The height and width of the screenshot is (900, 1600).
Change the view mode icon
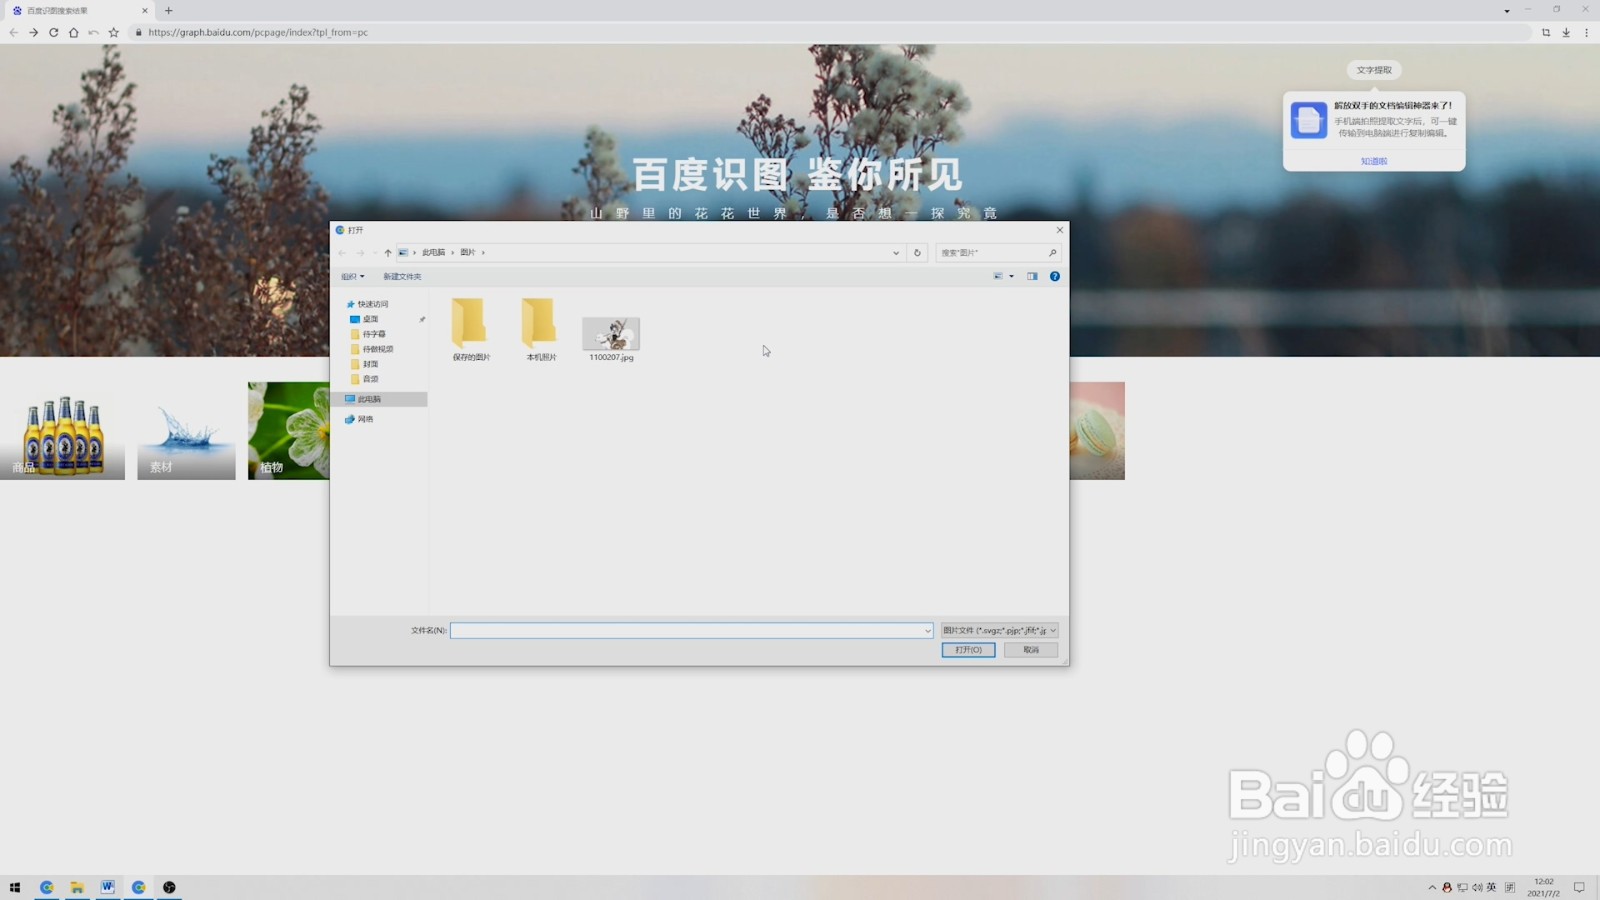998,276
